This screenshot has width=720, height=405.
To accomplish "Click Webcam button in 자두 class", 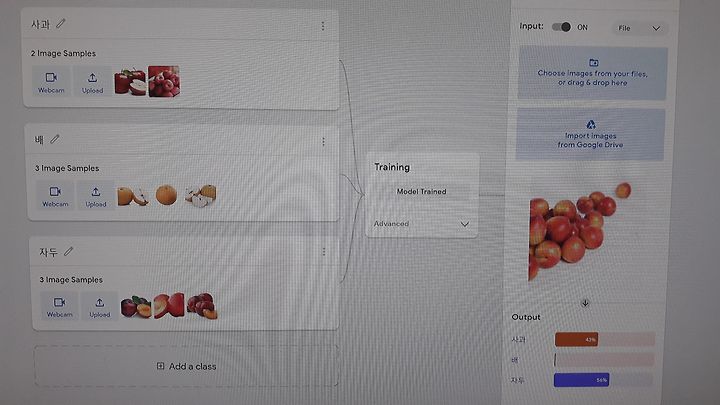I will (x=59, y=307).
